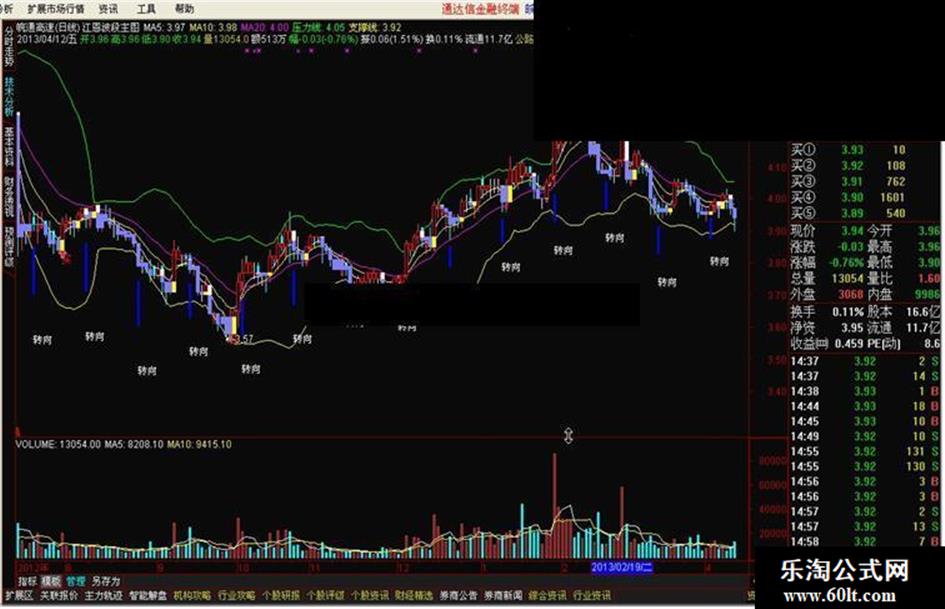Open the 扩展市场行情 menu

(x=56, y=8)
